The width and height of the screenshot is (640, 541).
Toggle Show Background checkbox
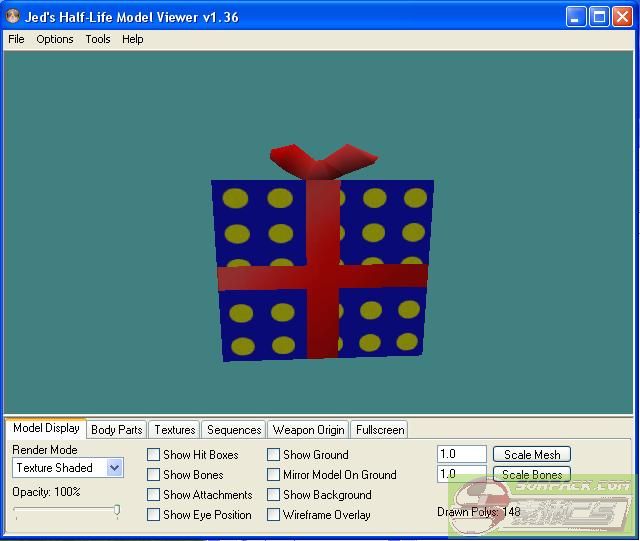coord(274,495)
